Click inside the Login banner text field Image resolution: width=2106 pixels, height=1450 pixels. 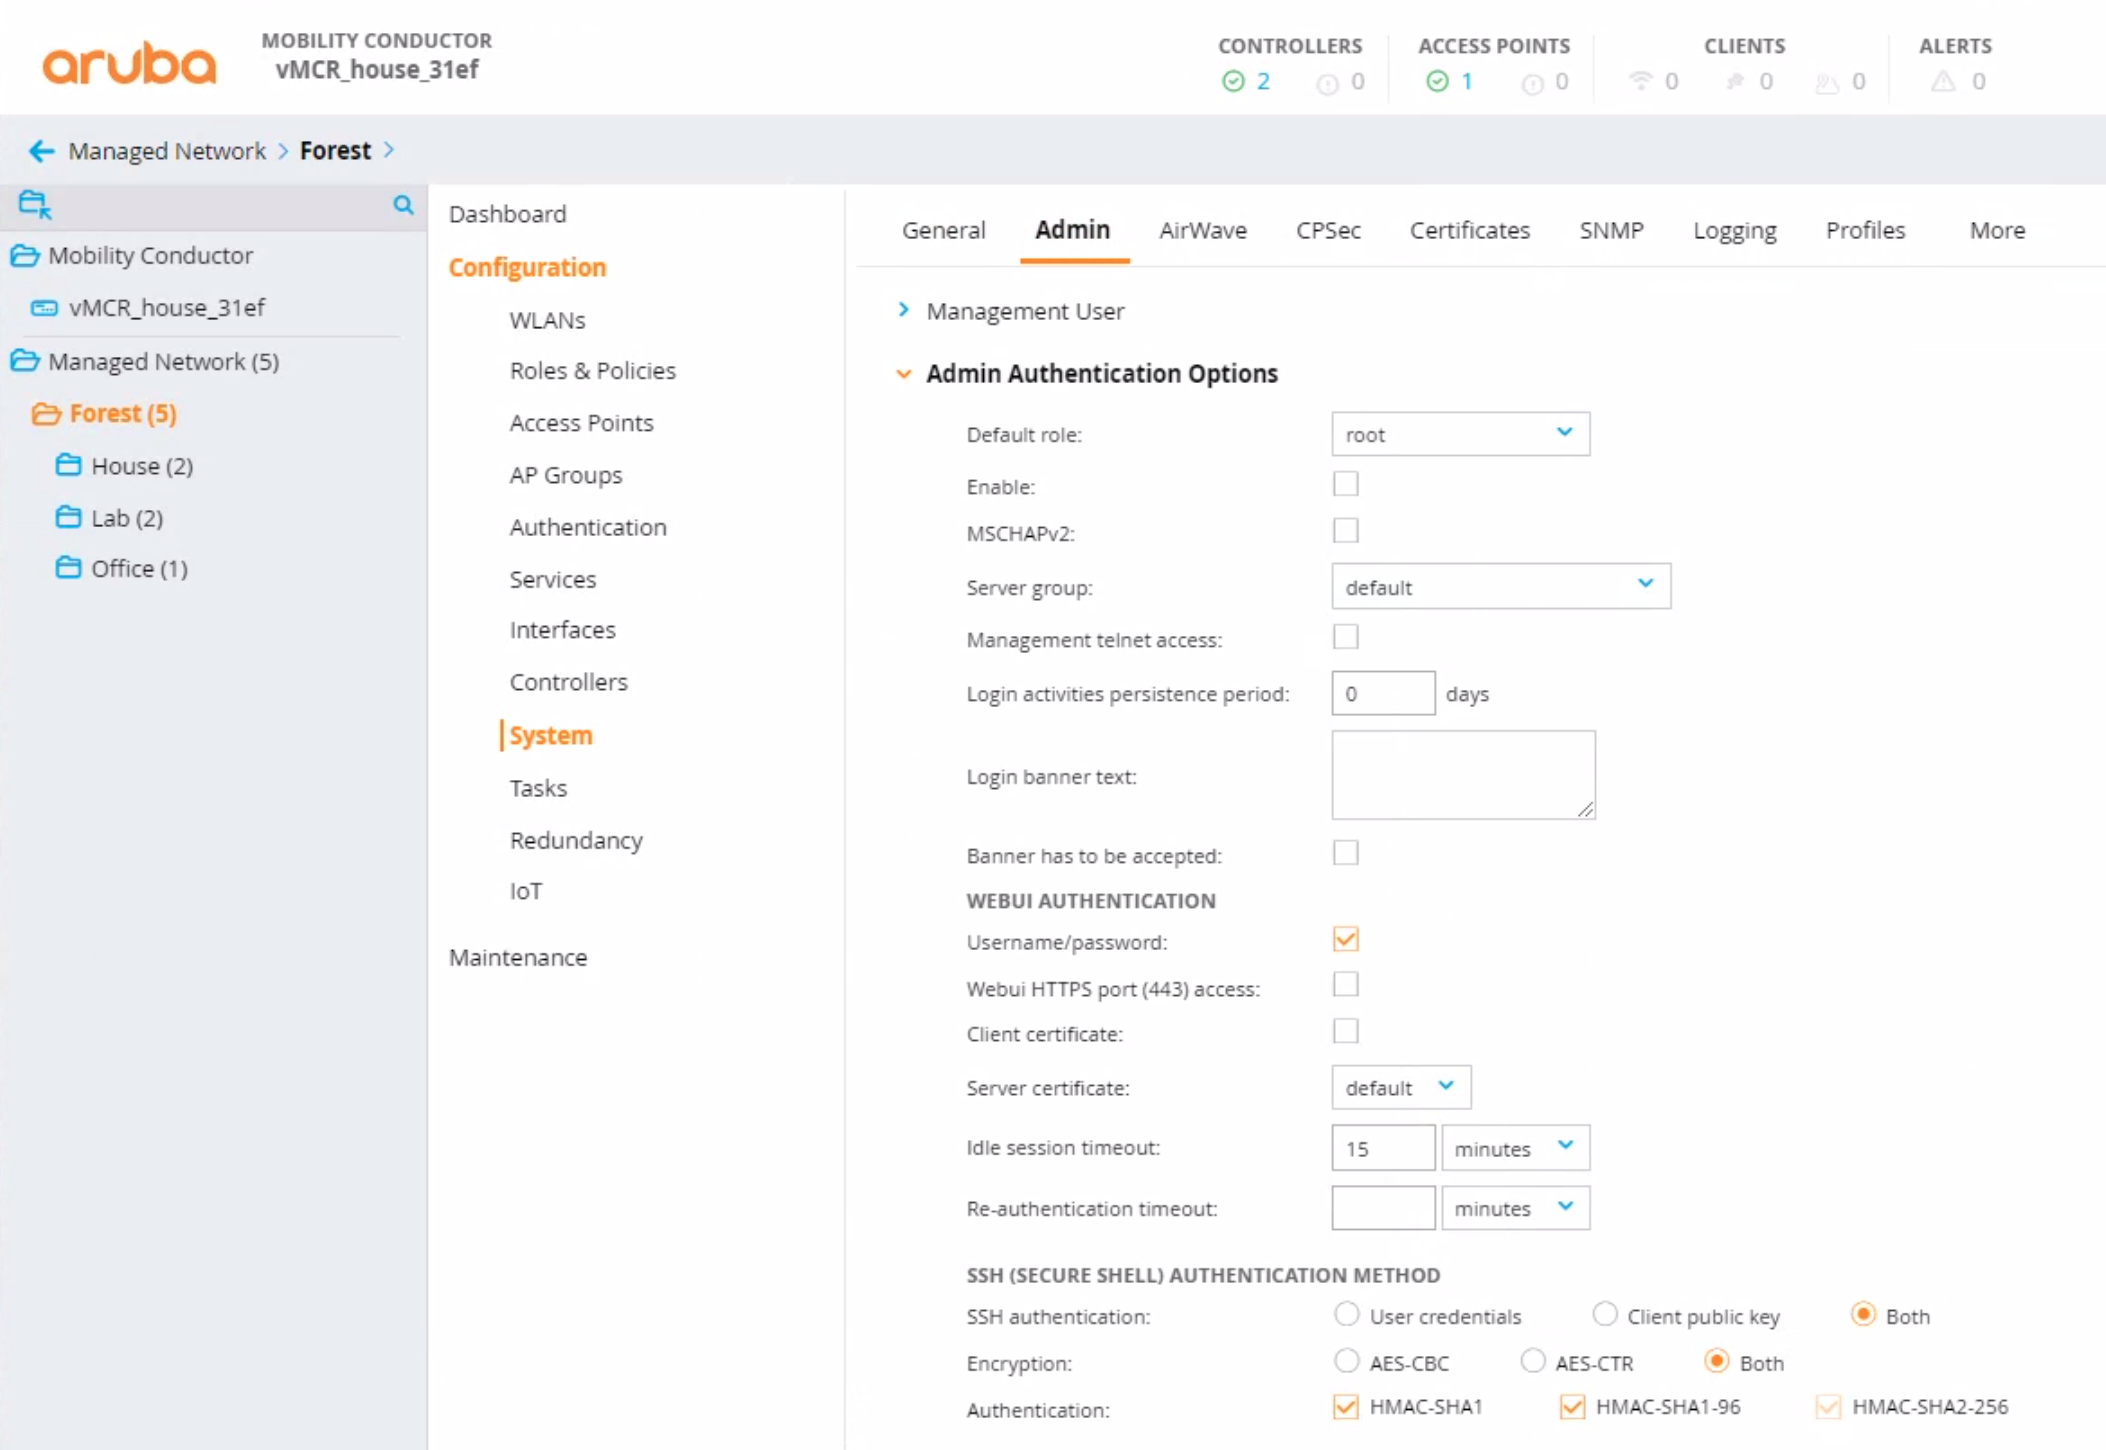point(1462,775)
